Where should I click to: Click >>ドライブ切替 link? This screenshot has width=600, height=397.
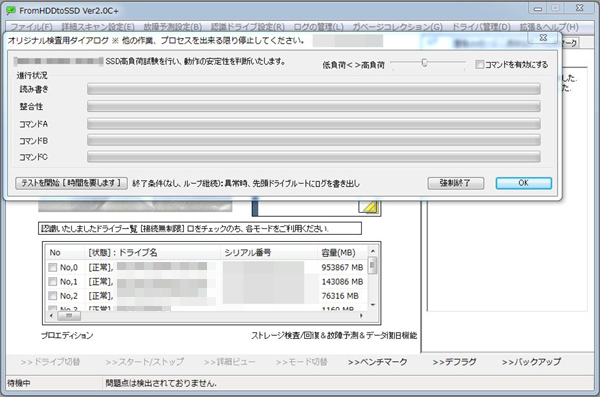coord(51,362)
